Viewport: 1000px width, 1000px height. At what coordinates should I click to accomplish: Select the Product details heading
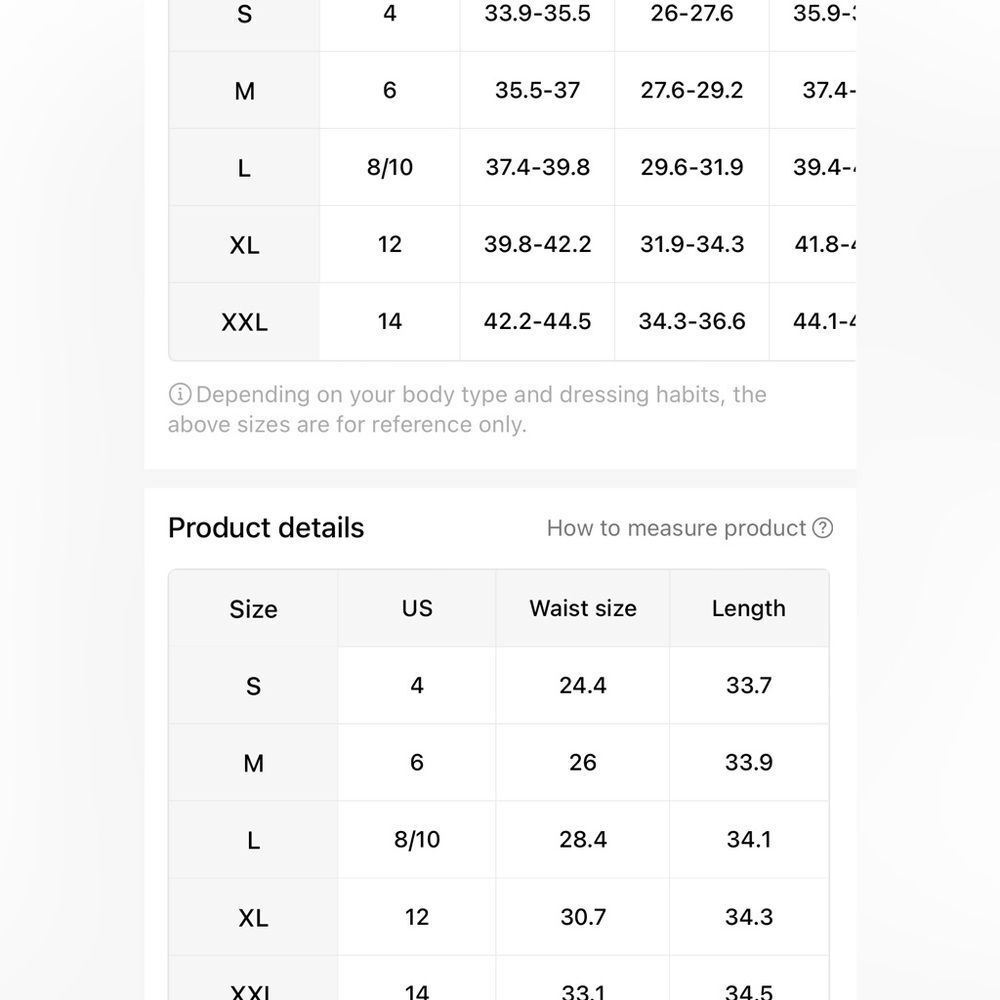pos(266,528)
